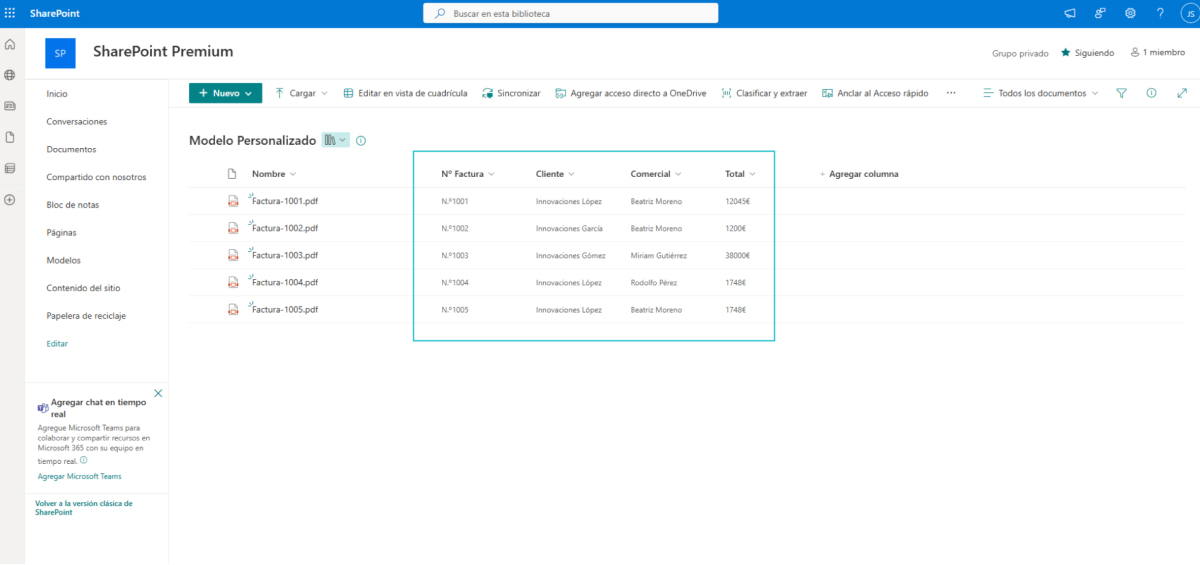Open the app launcher waffle icon

pos(10,13)
